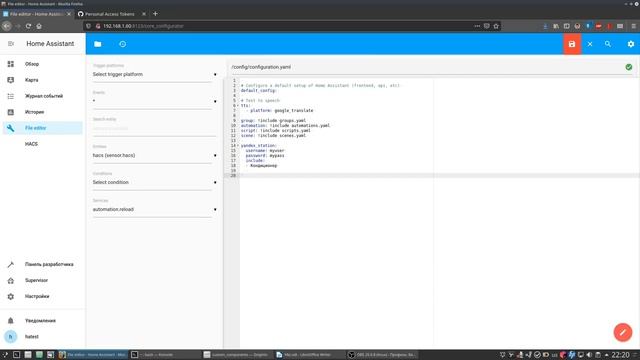This screenshot has height=360, width=640.
Task: Open the editor settings gear
Action: [631, 44]
